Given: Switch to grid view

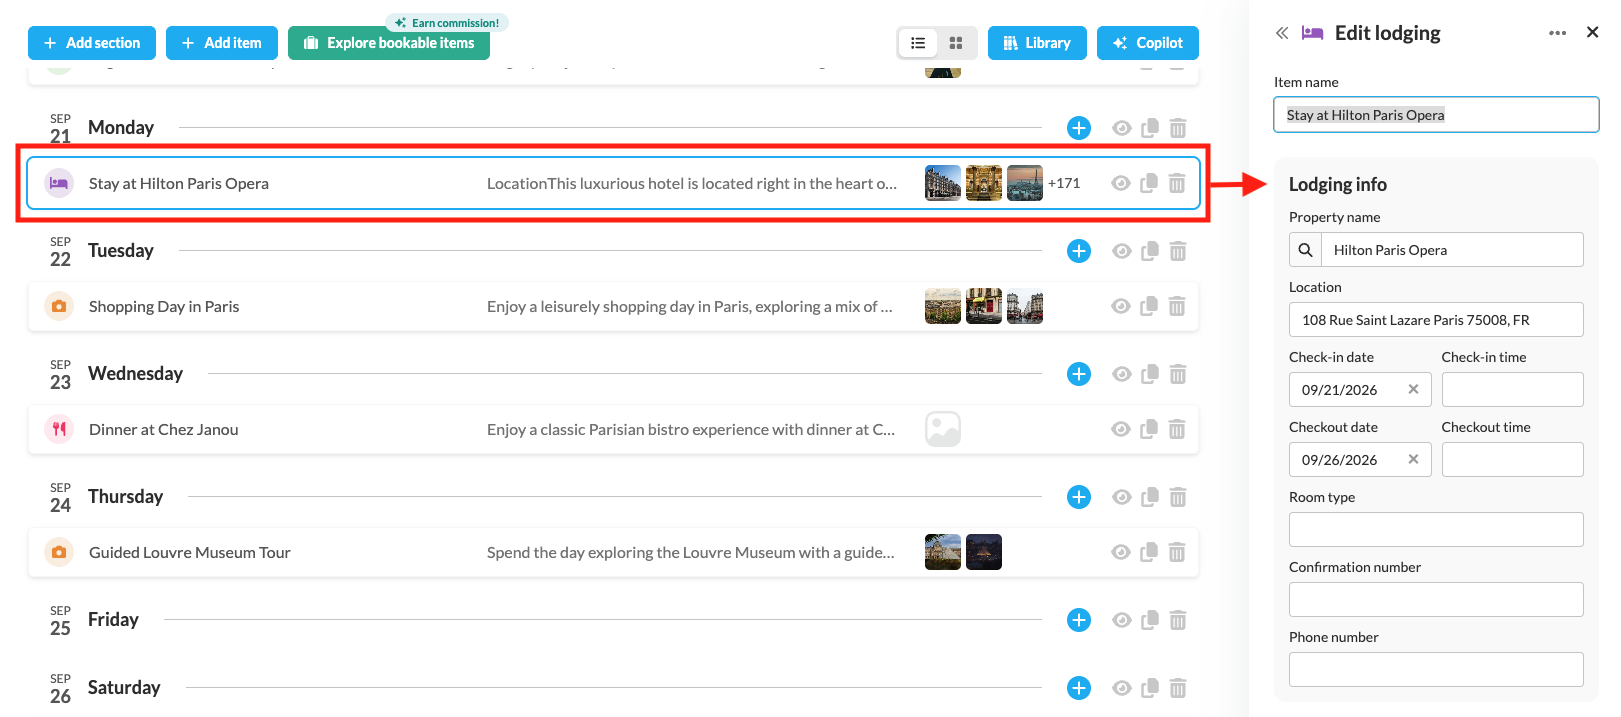Looking at the screenshot, I should (956, 43).
